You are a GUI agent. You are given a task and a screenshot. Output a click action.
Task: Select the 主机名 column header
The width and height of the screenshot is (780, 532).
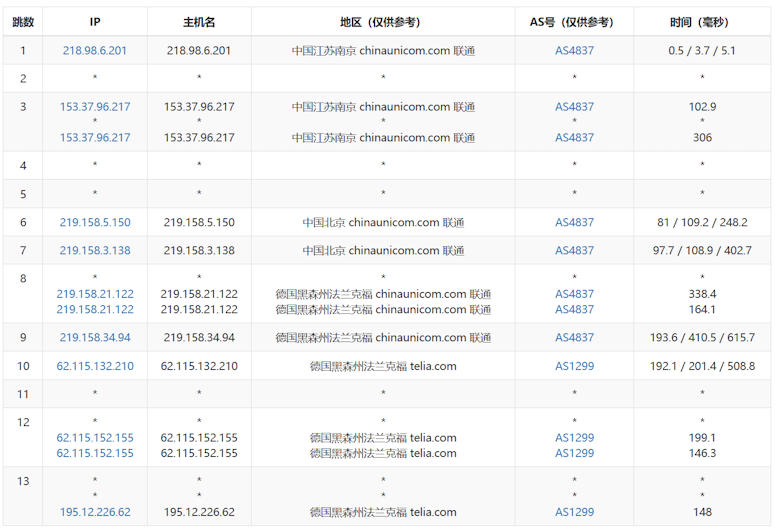(x=199, y=21)
